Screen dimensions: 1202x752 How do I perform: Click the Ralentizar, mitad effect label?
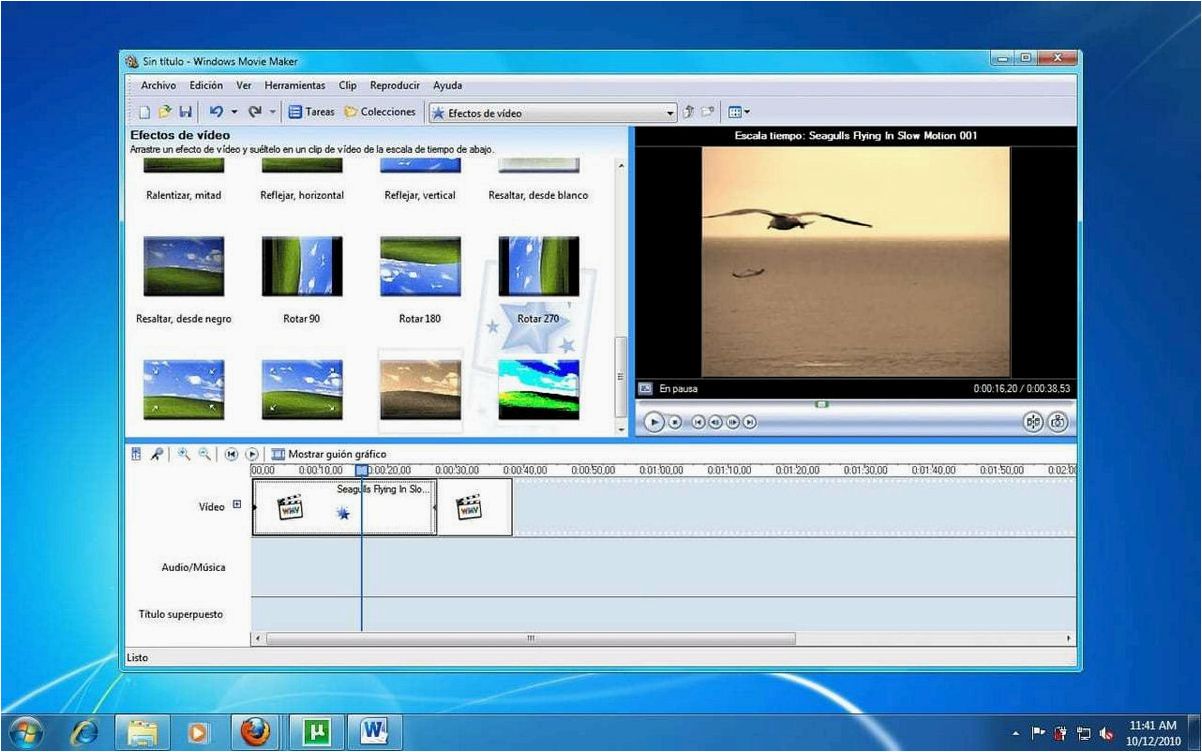click(184, 196)
